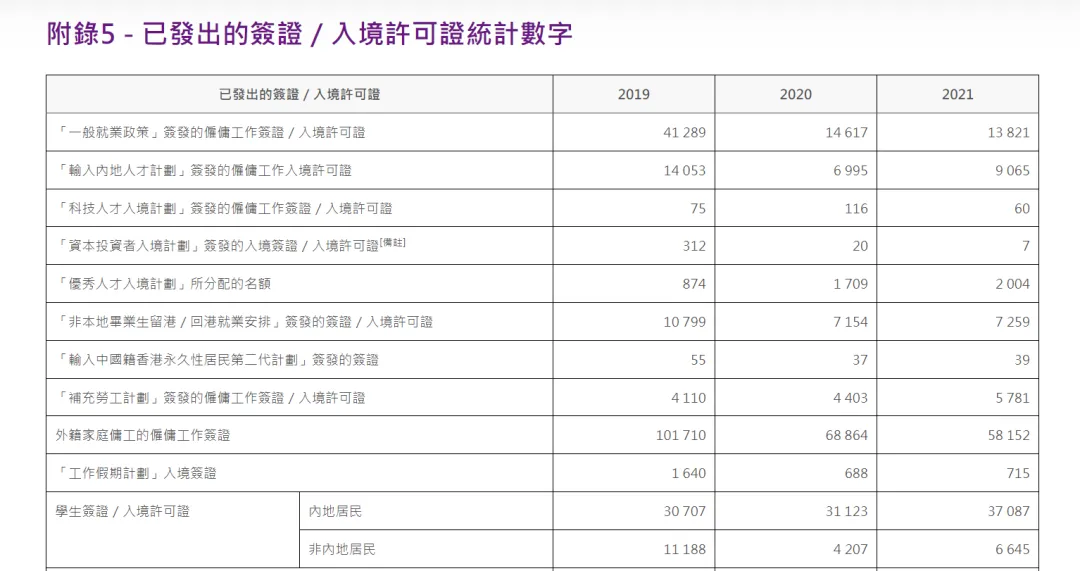
Task: Click the value 116
Action: coord(856,208)
